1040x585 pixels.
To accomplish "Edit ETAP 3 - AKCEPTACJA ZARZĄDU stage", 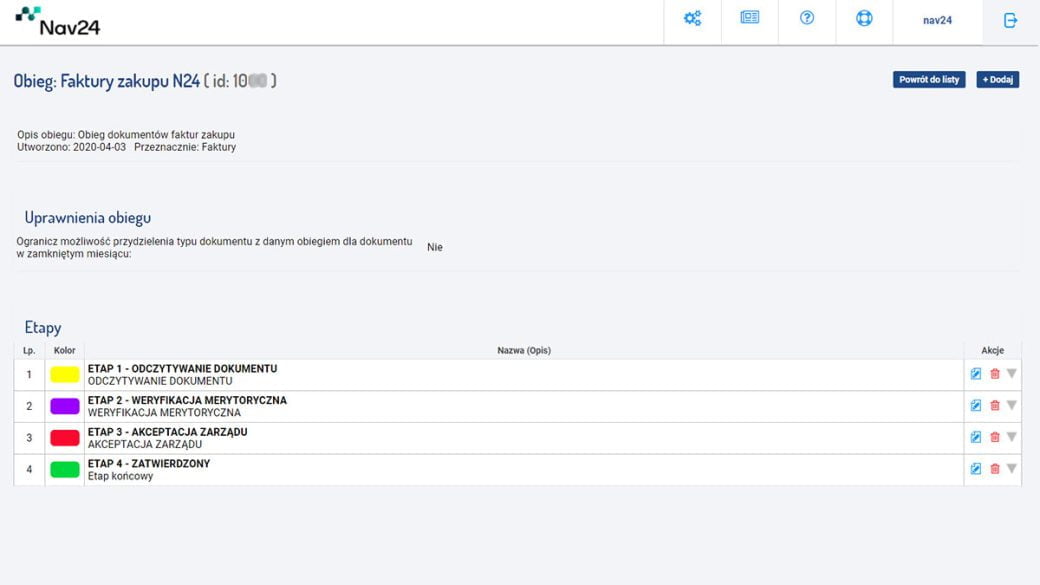I will [x=976, y=437].
